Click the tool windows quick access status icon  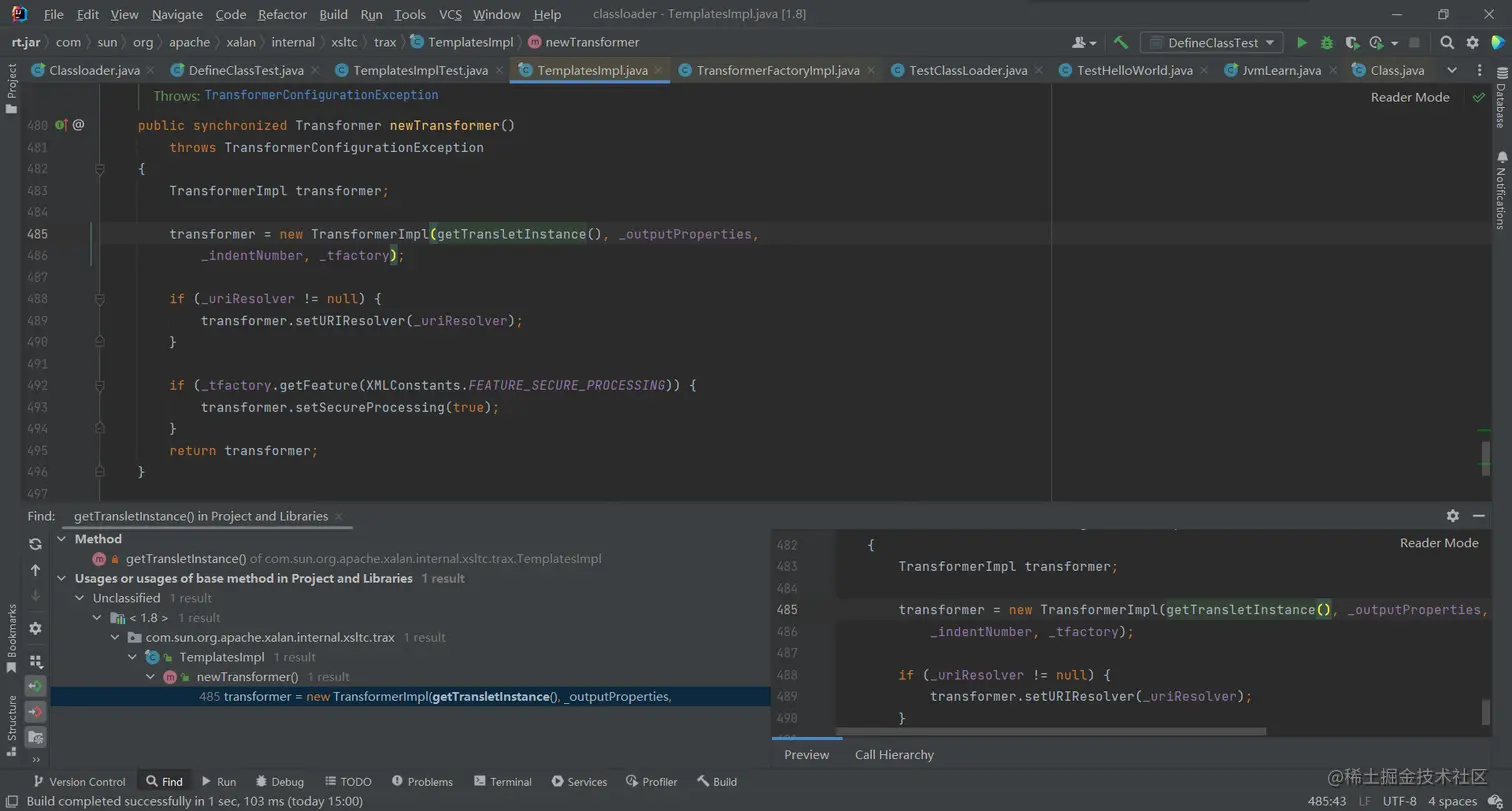[12, 801]
